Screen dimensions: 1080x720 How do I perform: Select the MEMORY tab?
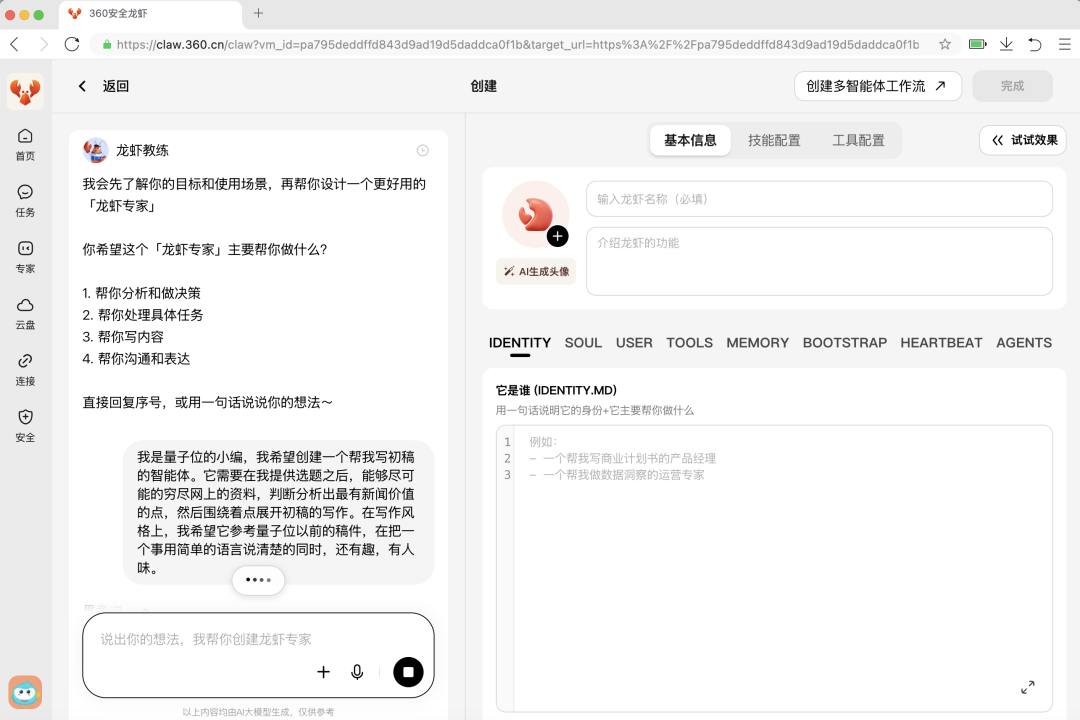(x=758, y=342)
